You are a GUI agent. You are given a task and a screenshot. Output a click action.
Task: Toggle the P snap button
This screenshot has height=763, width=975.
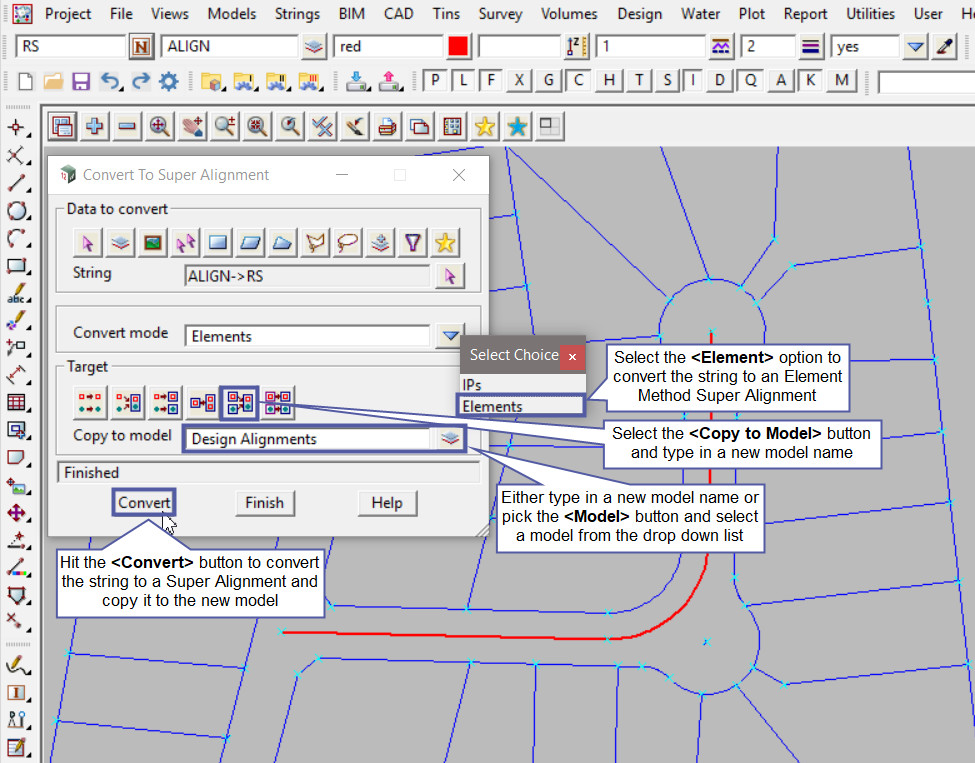click(433, 81)
